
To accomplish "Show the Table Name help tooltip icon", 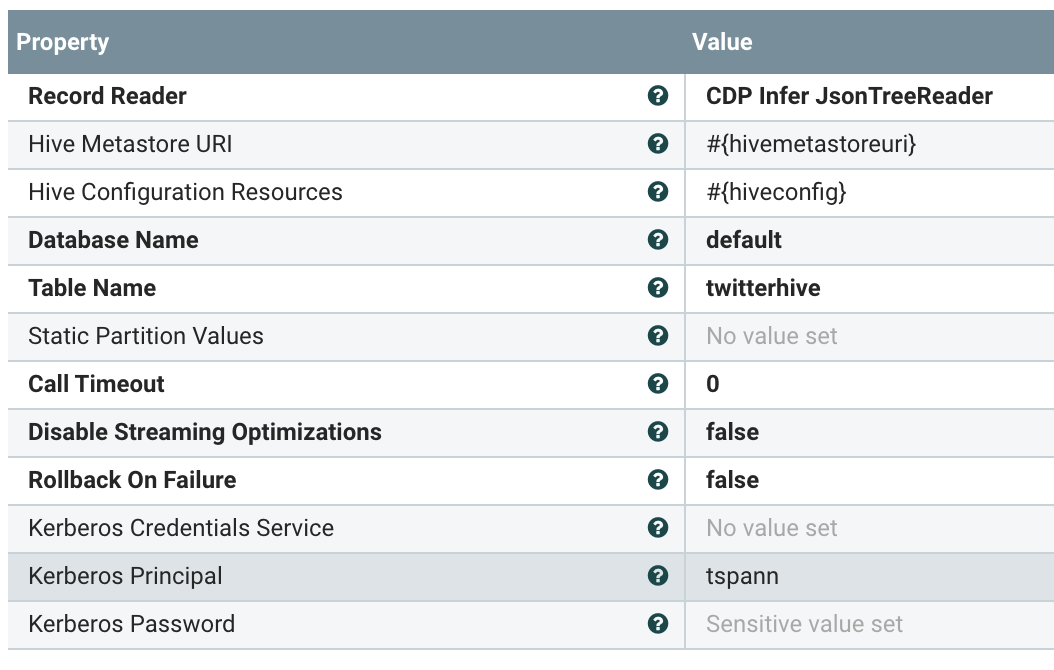I will click(x=657, y=288).
